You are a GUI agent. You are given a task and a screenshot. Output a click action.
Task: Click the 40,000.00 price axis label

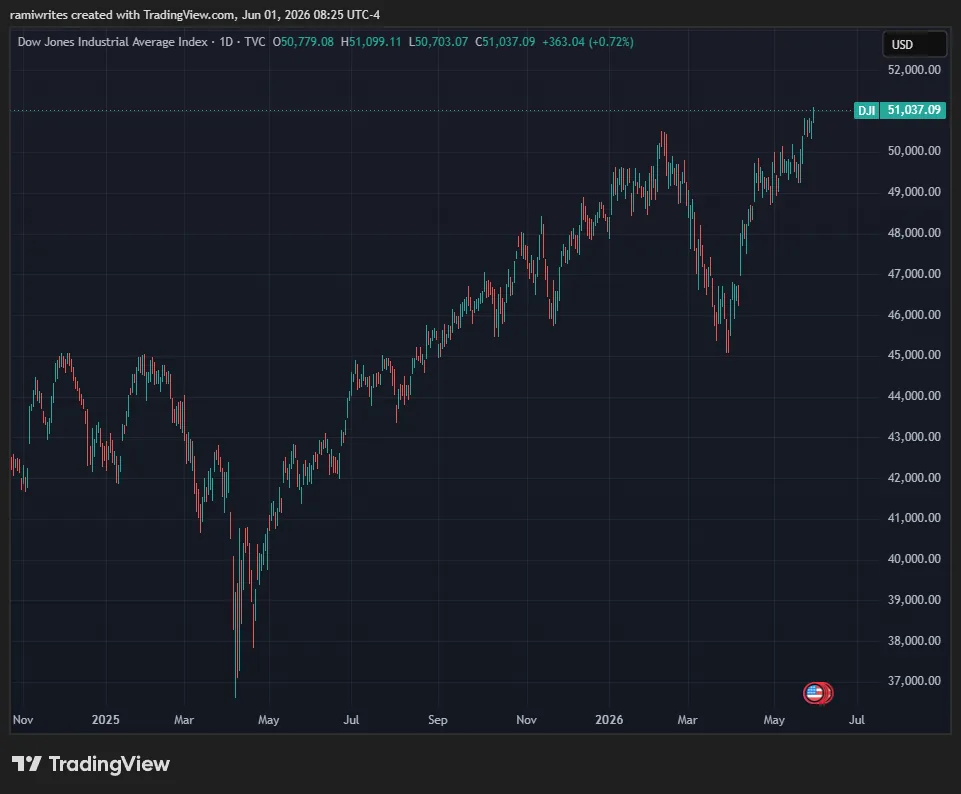click(x=914, y=559)
